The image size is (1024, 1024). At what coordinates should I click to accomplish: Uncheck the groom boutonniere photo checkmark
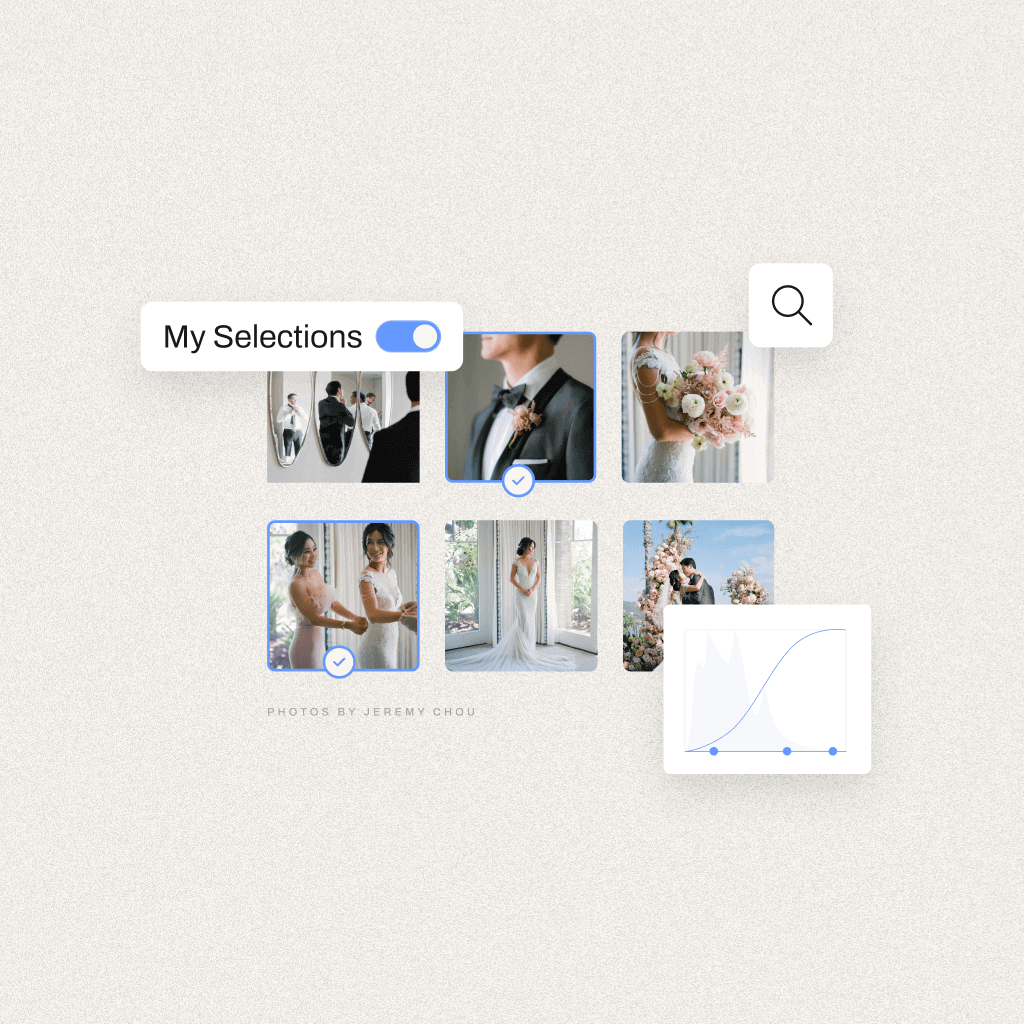click(519, 481)
